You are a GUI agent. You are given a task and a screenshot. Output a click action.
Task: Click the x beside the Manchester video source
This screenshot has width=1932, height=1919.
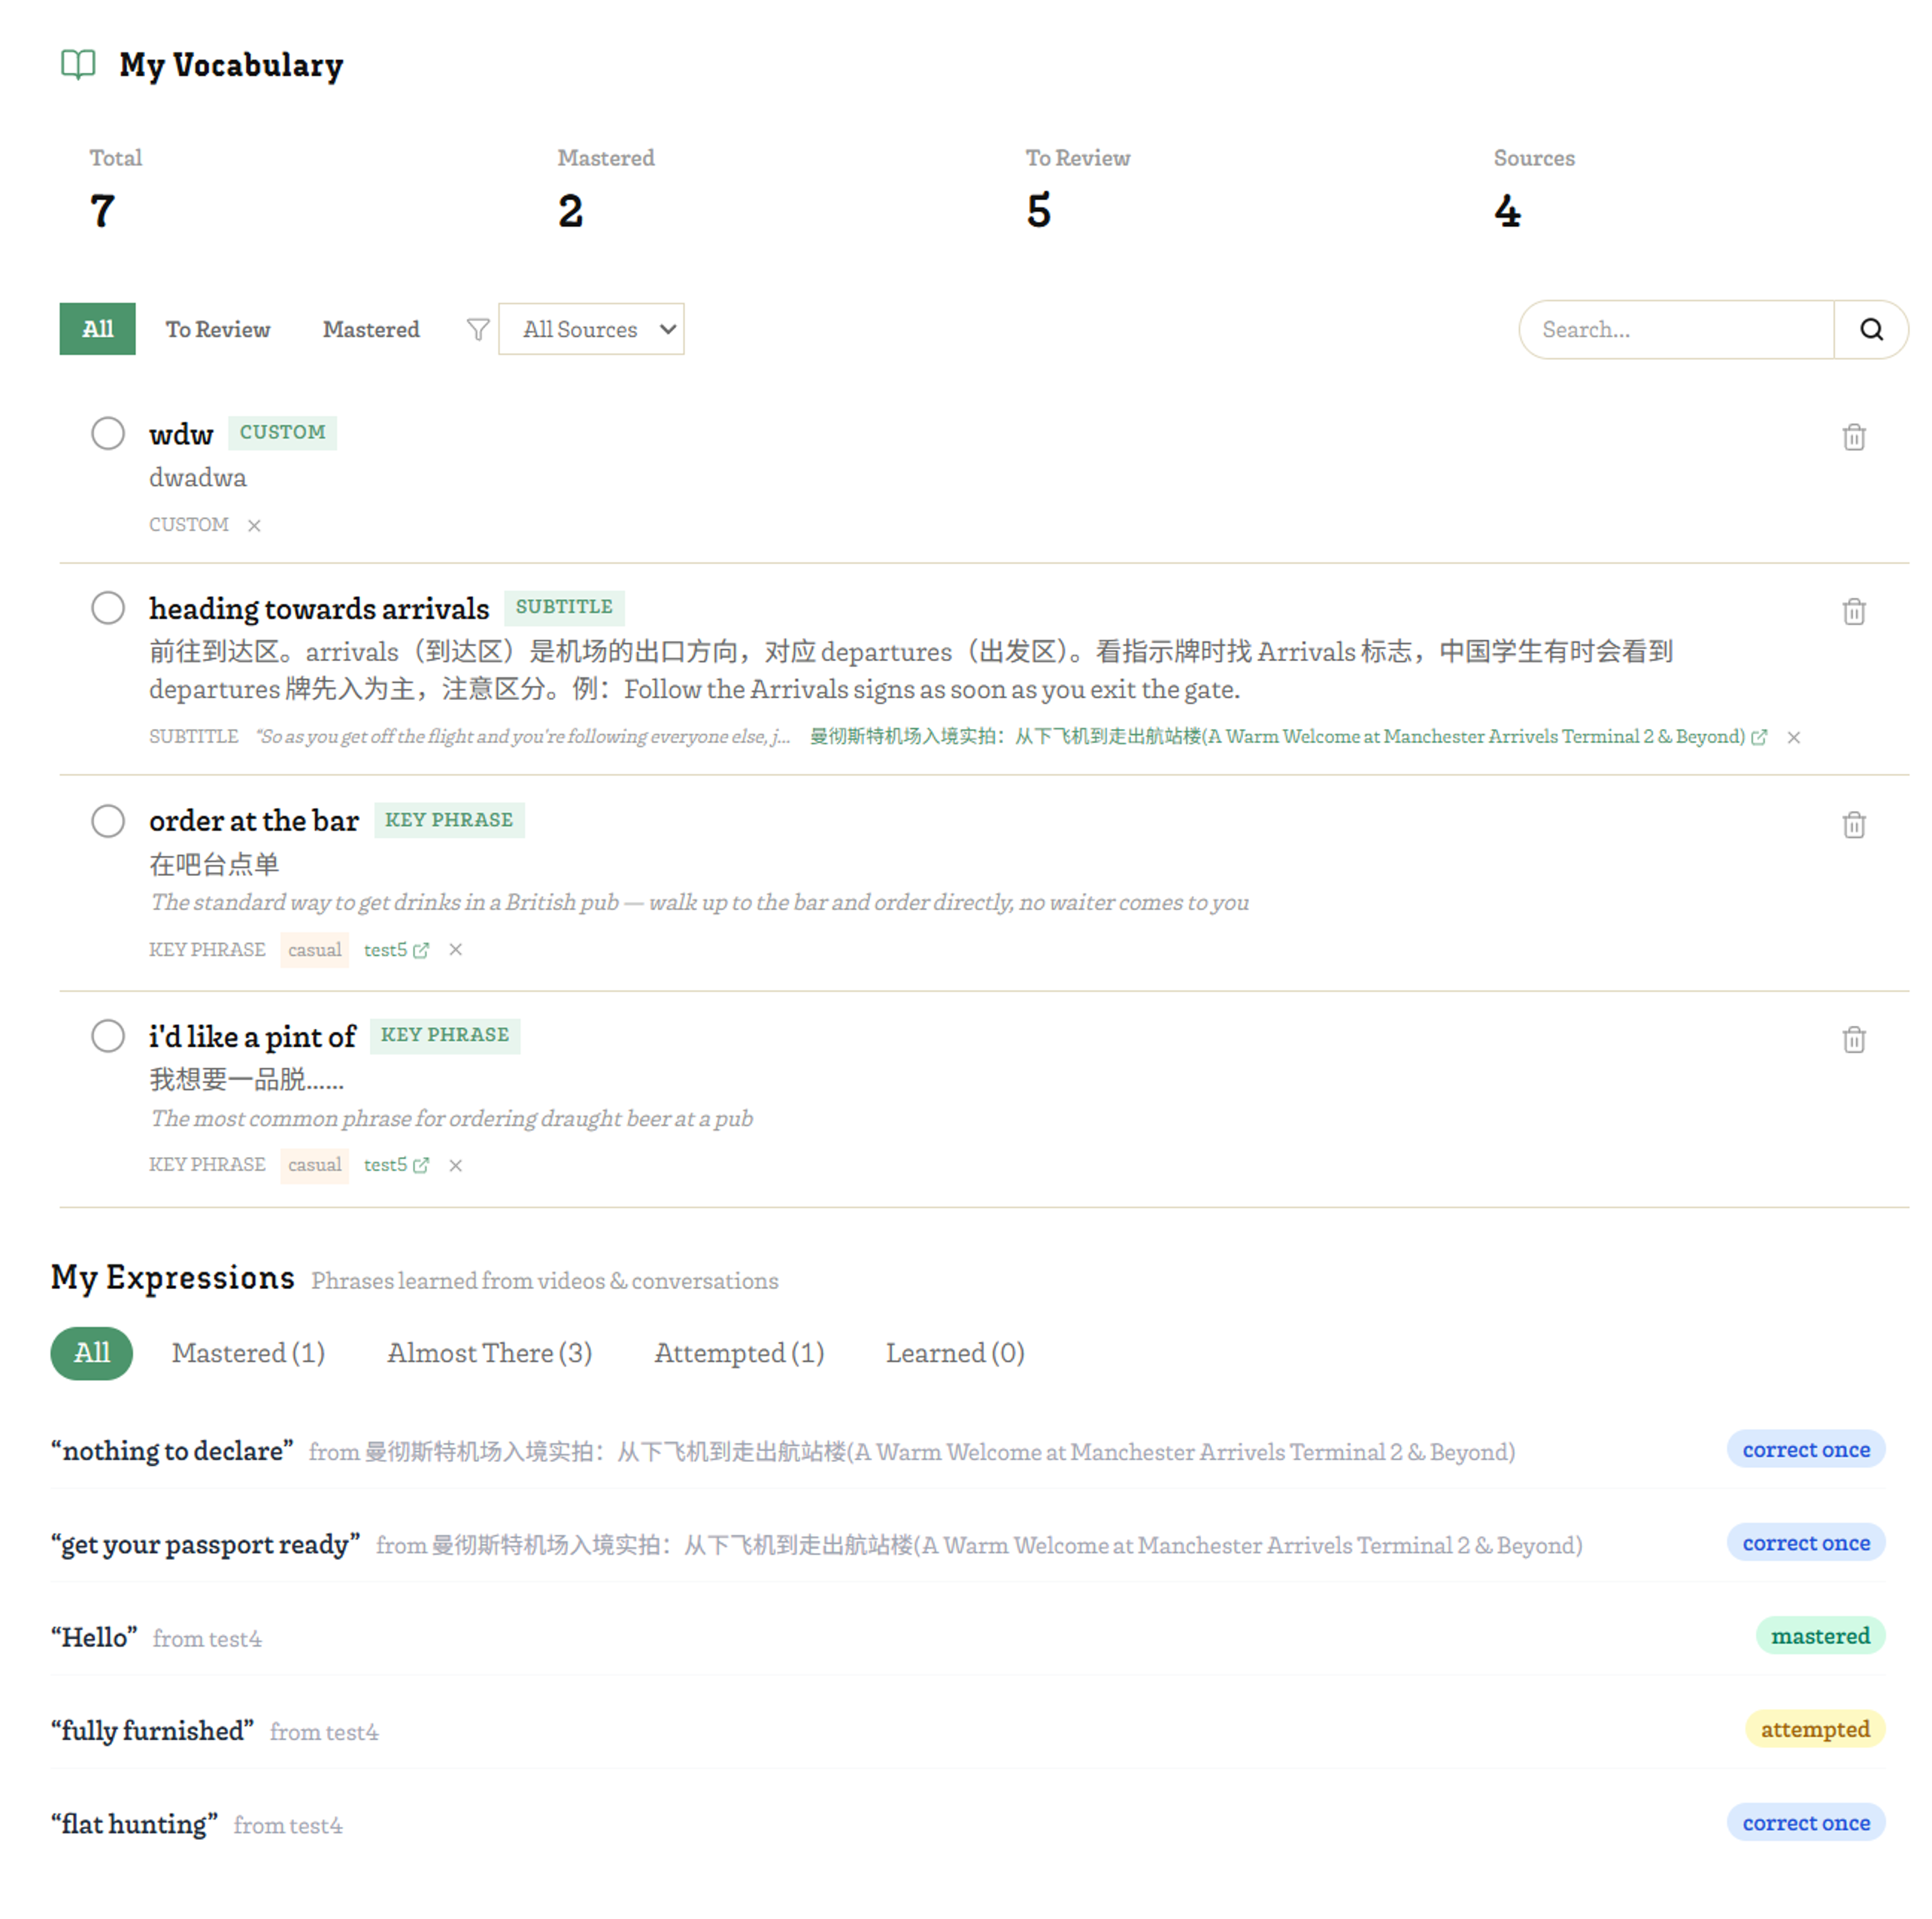(x=1793, y=737)
